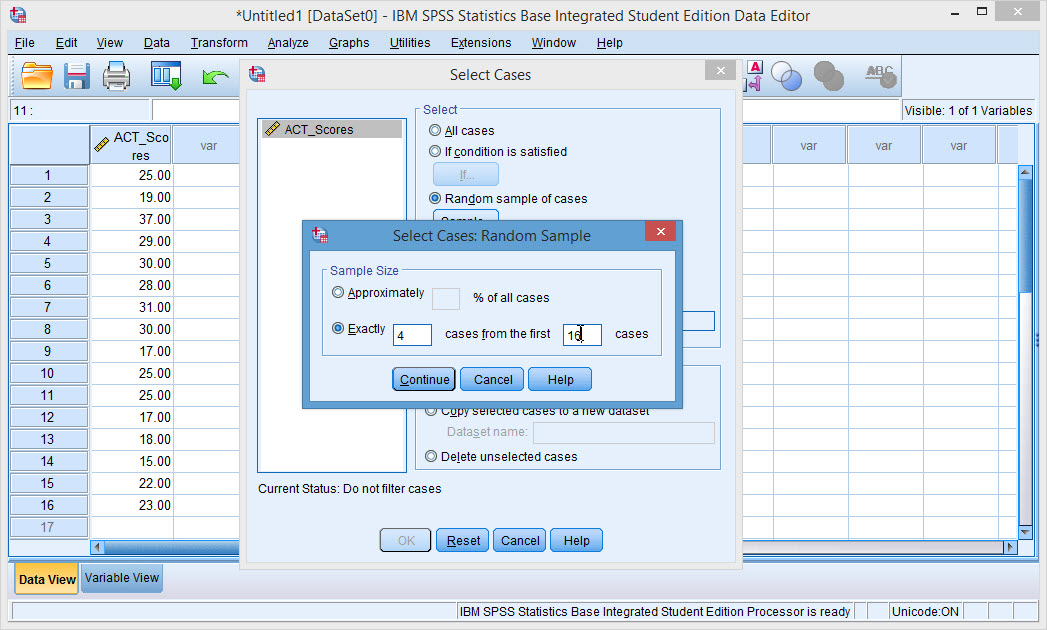Open the Recall recent dialogs icon
Viewport: 1047px width, 630px height.
[x=166, y=75]
